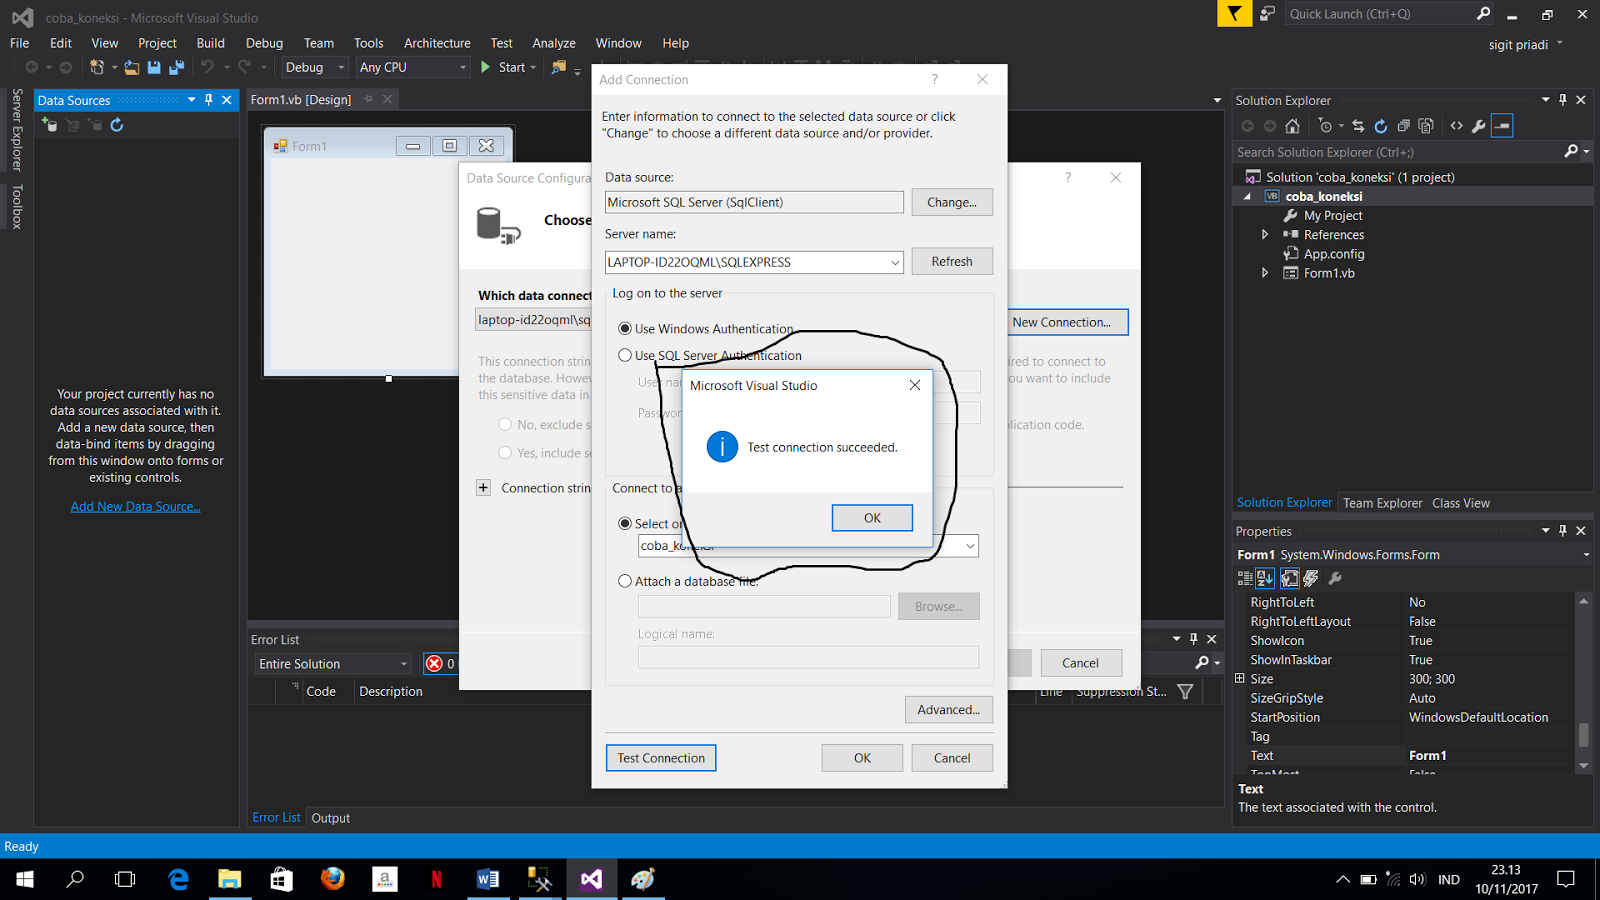The width and height of the screenshot is (1600, 900).
Task: Collapse the coba_koneksi project node
Action: (x=1247, y=197)
